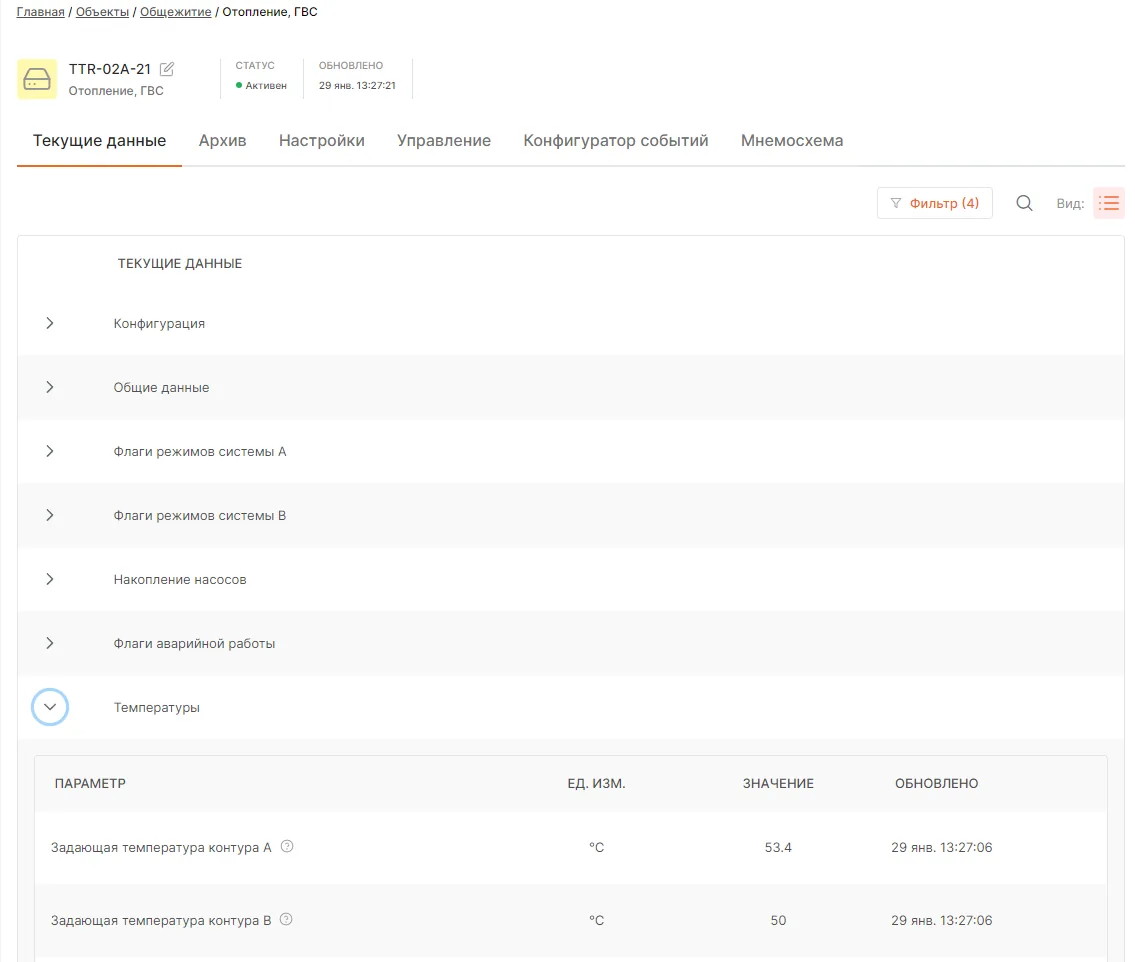Image resolution: width=1135 pixels, height=962 pixels.
Task: Click the Задающая температура контура A row label
Action: [x=161, y=848]
